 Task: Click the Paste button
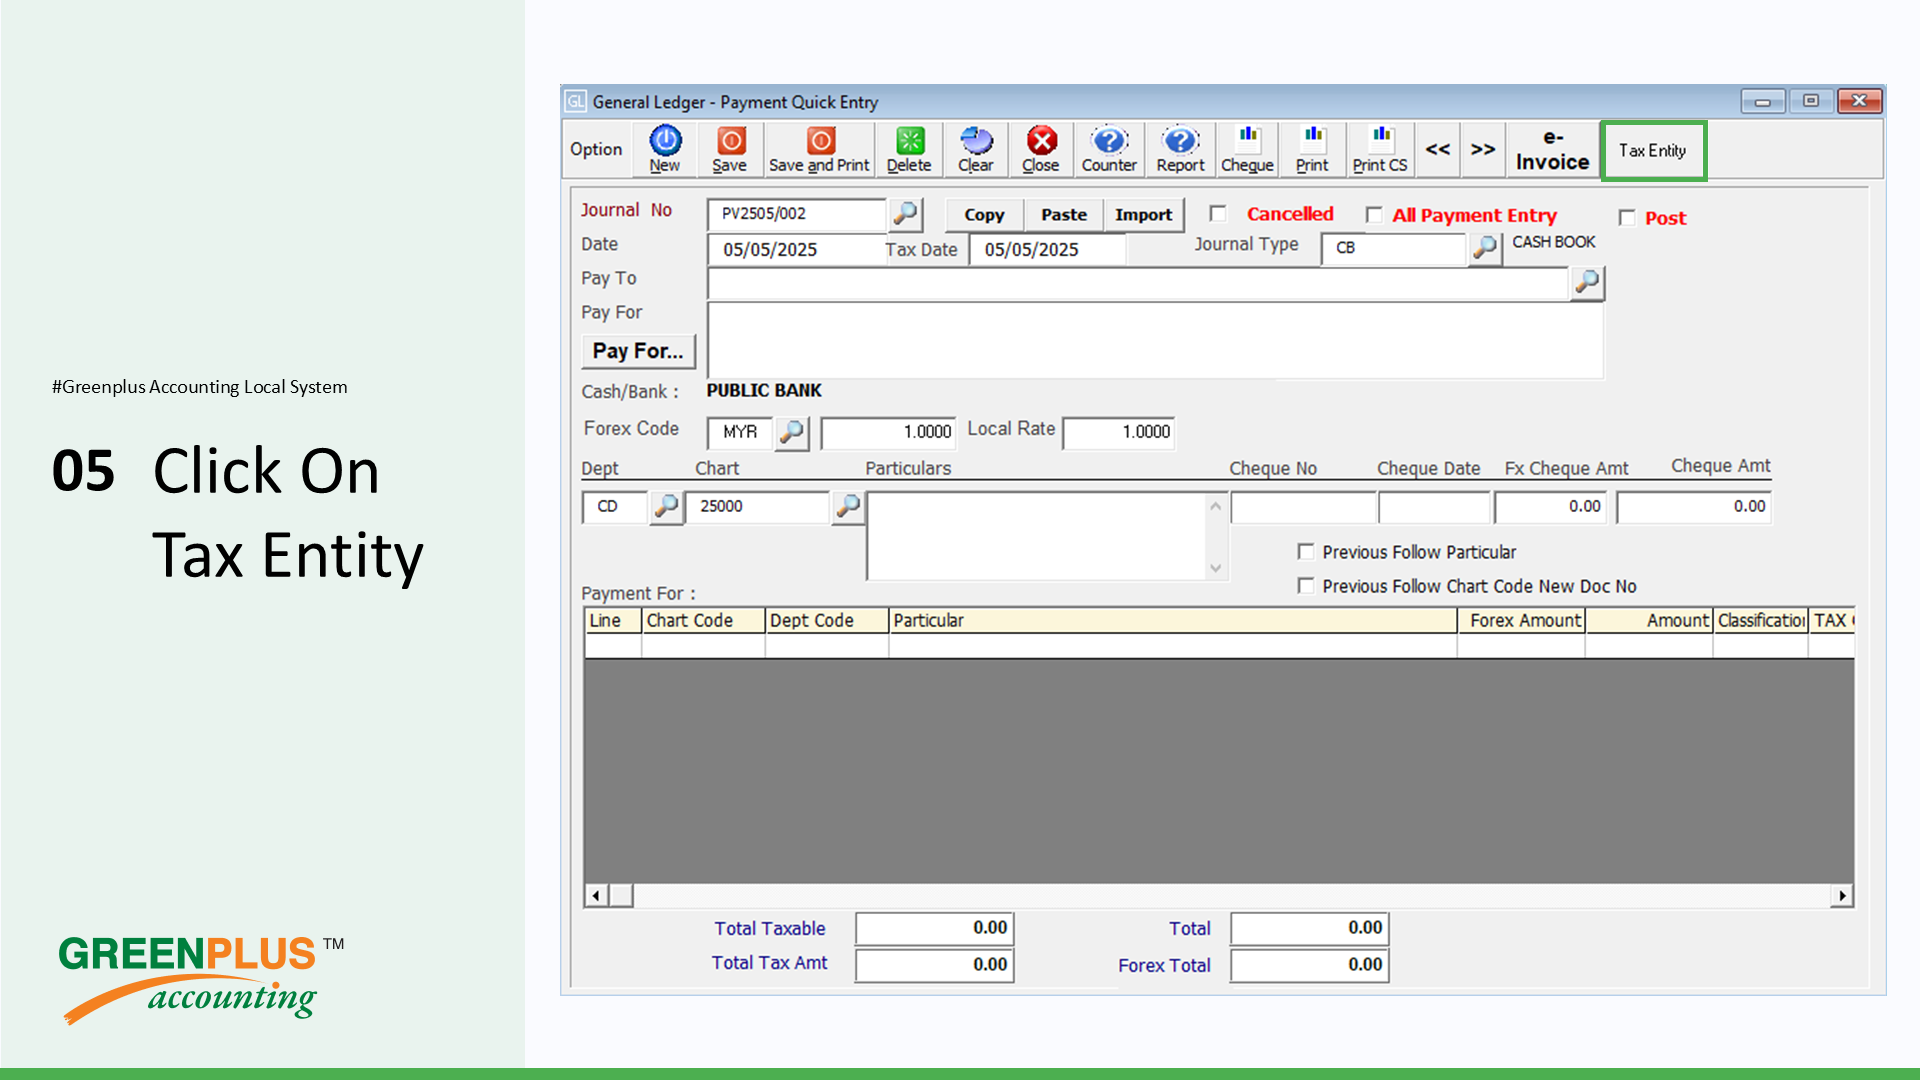pyautogui.click(x=1064, y=215)
